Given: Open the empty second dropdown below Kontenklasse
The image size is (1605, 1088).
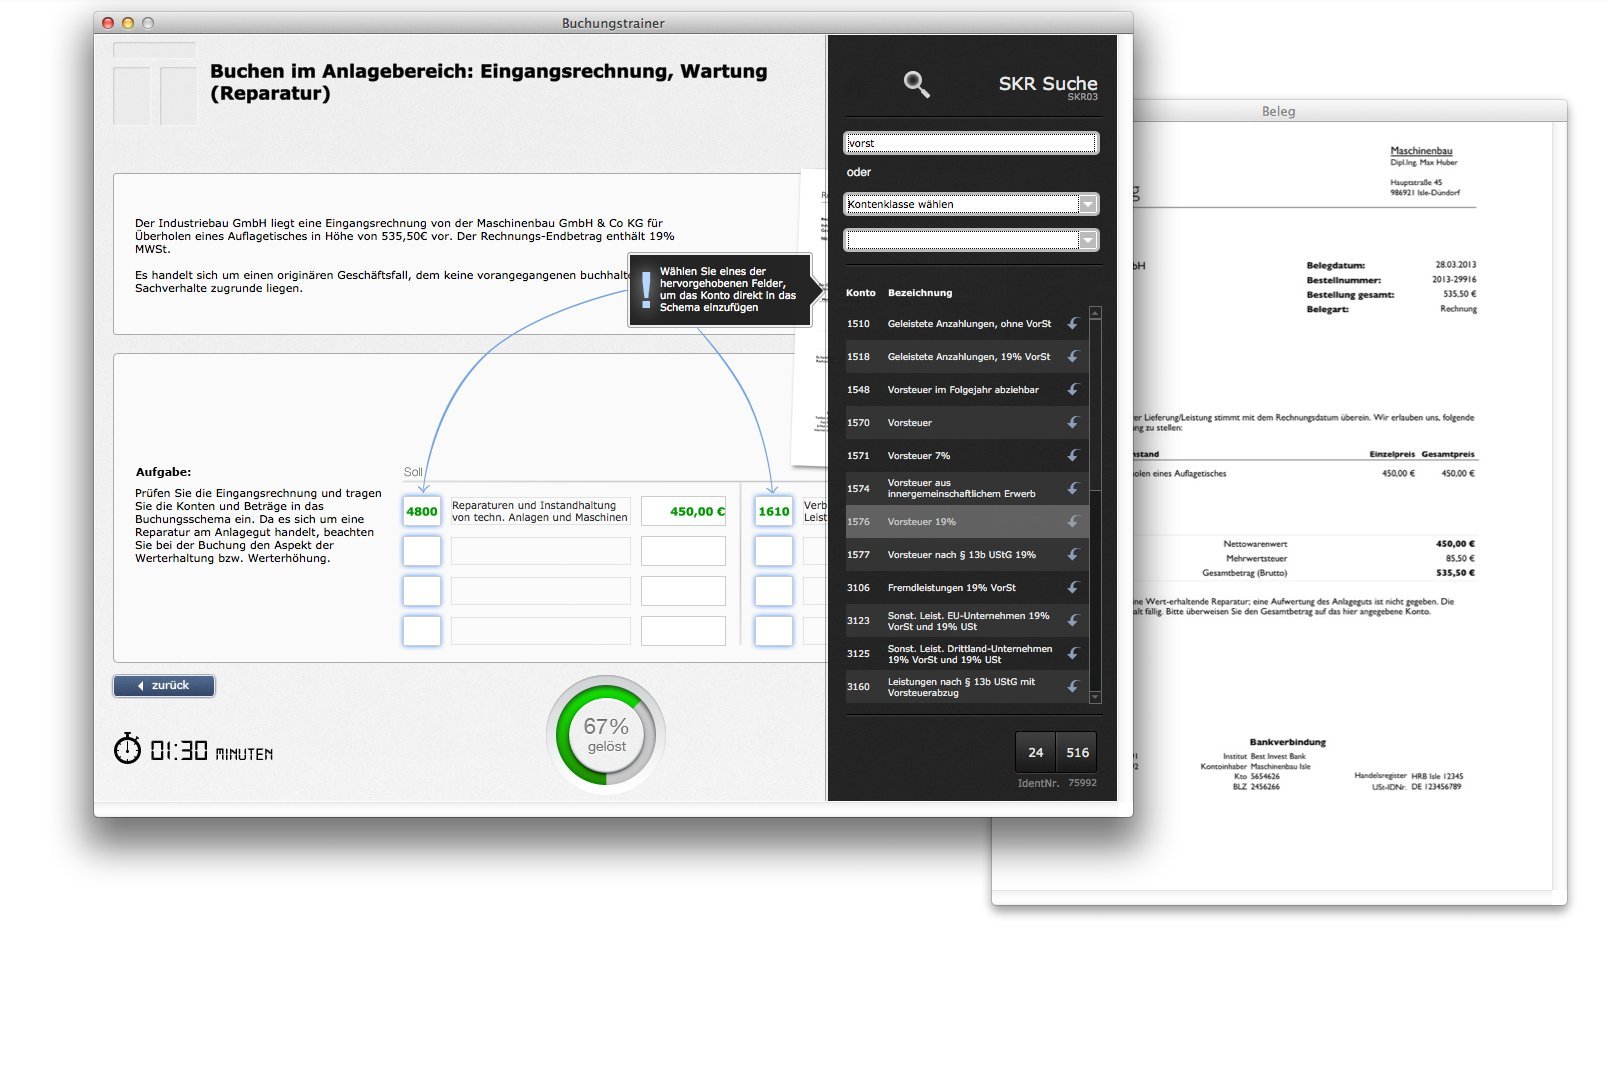Looking at the screenshot, I should tap(971, 240).
